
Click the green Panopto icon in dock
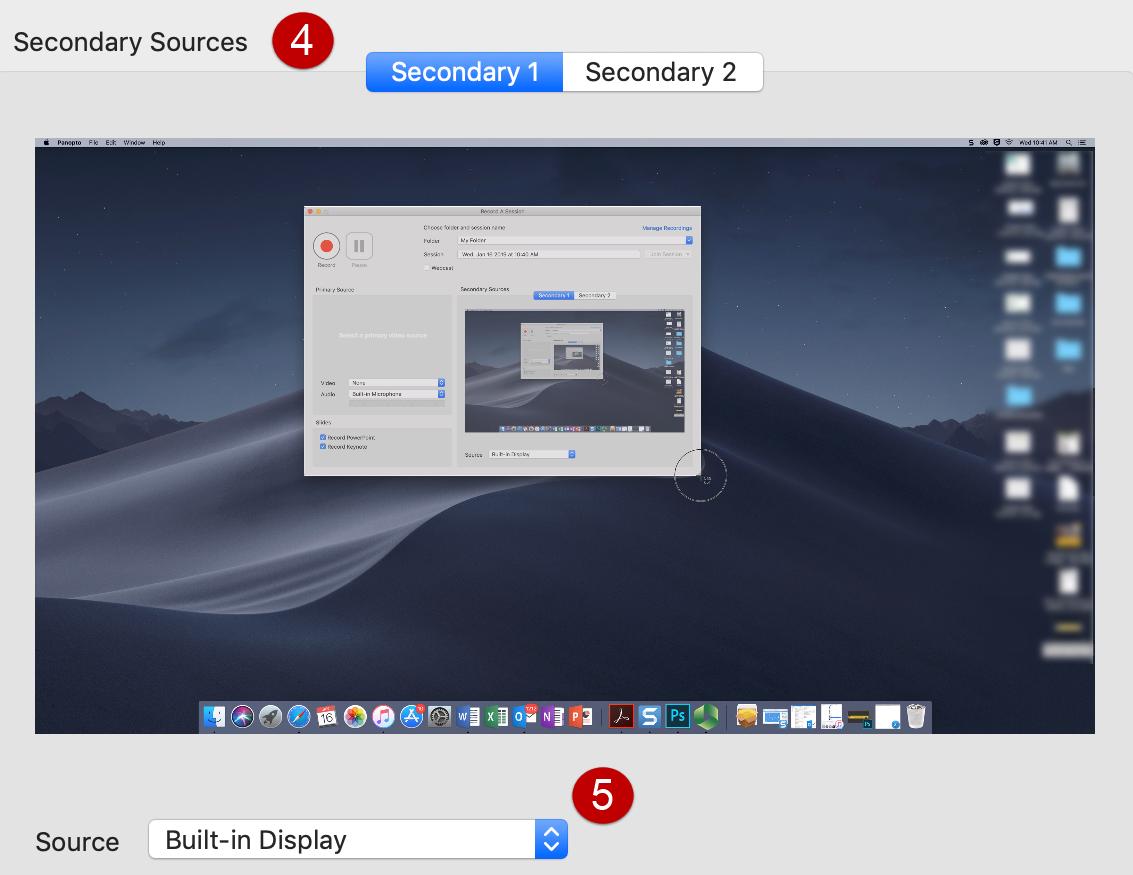(x=706, y=717)
